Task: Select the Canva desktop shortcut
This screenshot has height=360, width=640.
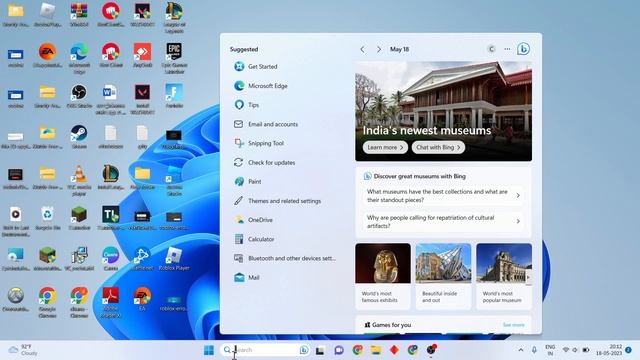Action: (111, 259)
